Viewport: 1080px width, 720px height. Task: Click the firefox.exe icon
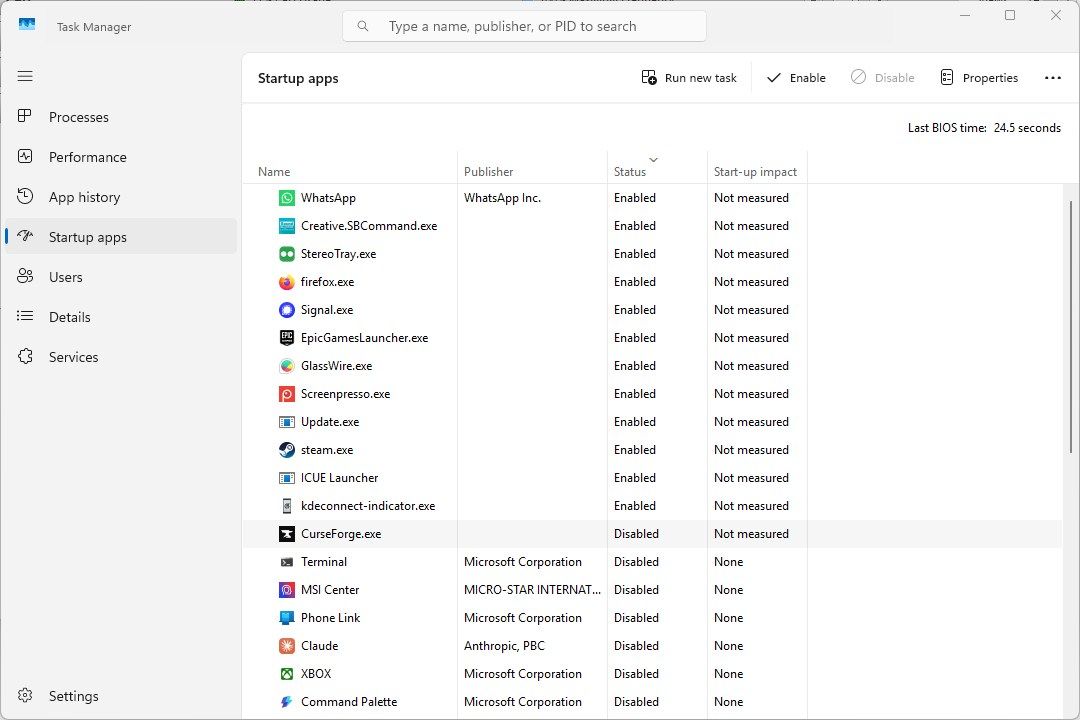pos(287,282)
